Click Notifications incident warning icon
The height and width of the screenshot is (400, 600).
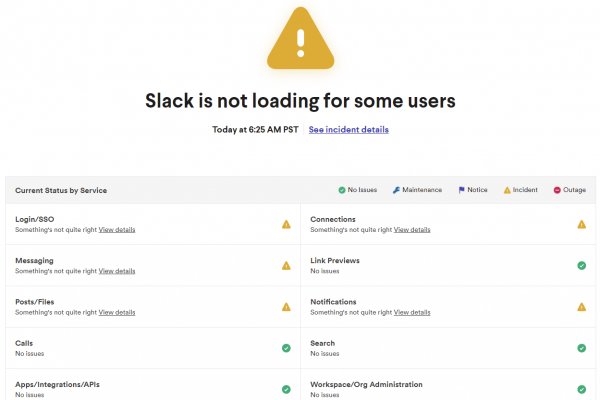click(x=581, y=307)
